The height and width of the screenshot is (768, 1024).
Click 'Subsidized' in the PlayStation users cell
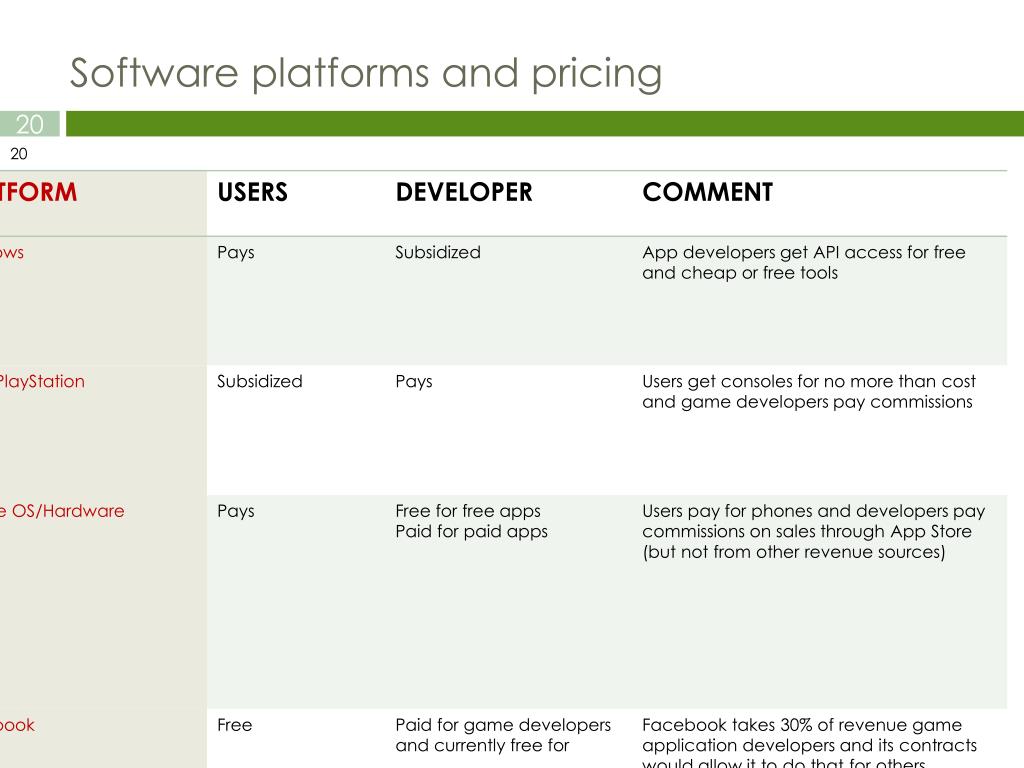point(259,381)
